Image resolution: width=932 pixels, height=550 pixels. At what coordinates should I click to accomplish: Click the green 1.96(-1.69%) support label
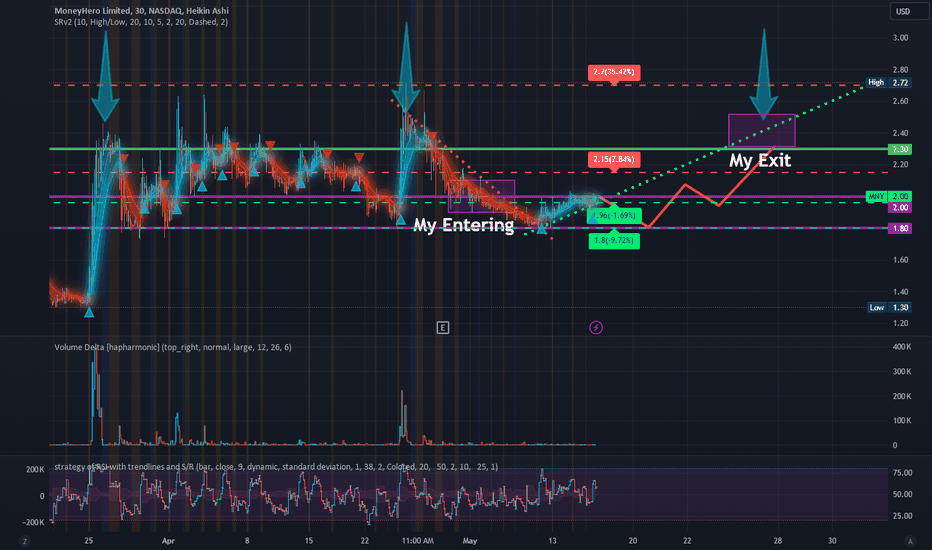pyautogui.click(x=614, y=215)
